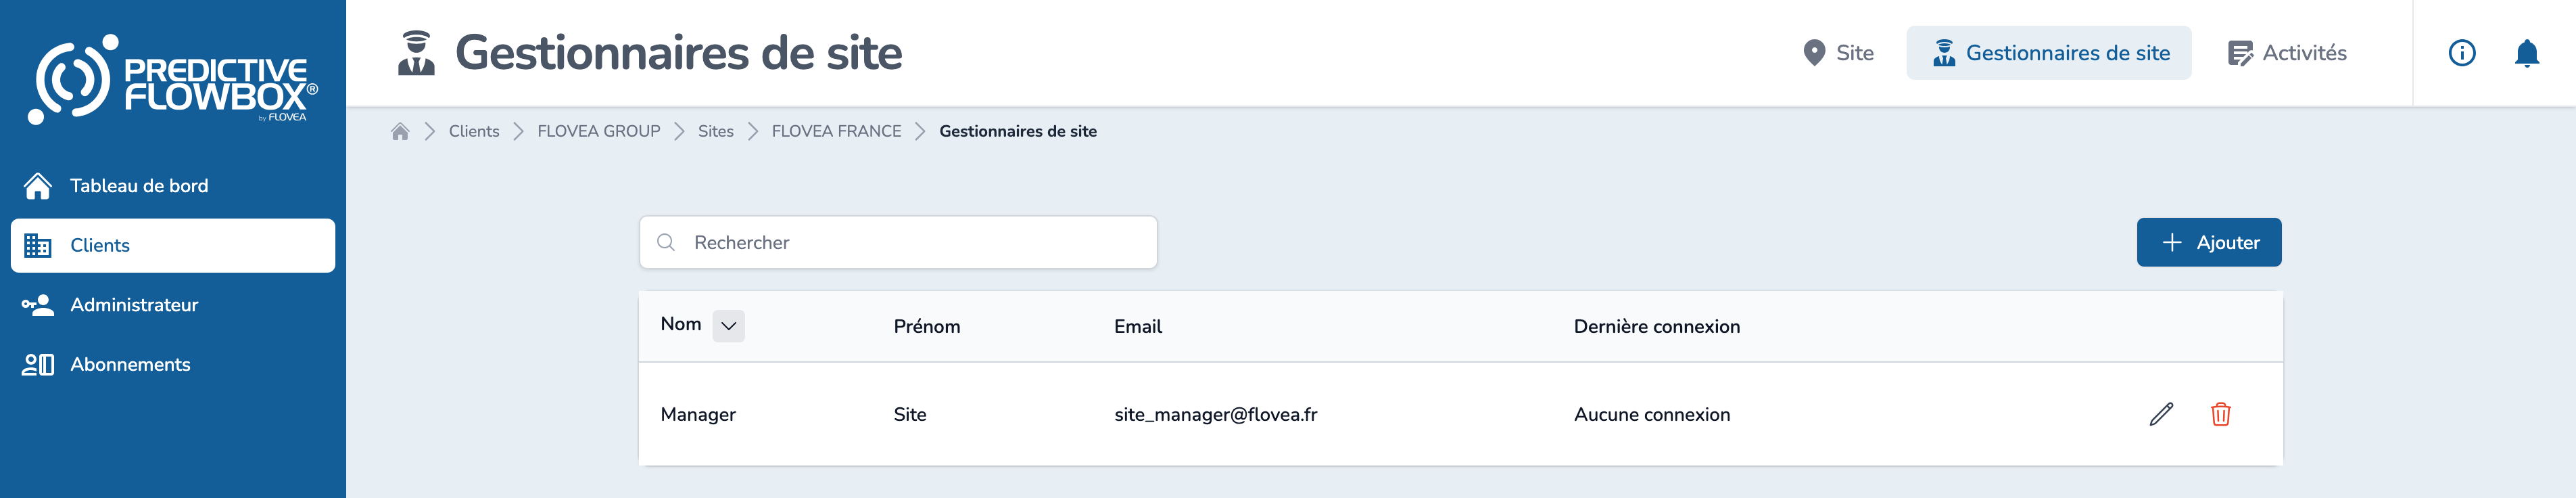Open notifications bell icon
This screenshot has height=498, width=2576.
[2526, 53]
